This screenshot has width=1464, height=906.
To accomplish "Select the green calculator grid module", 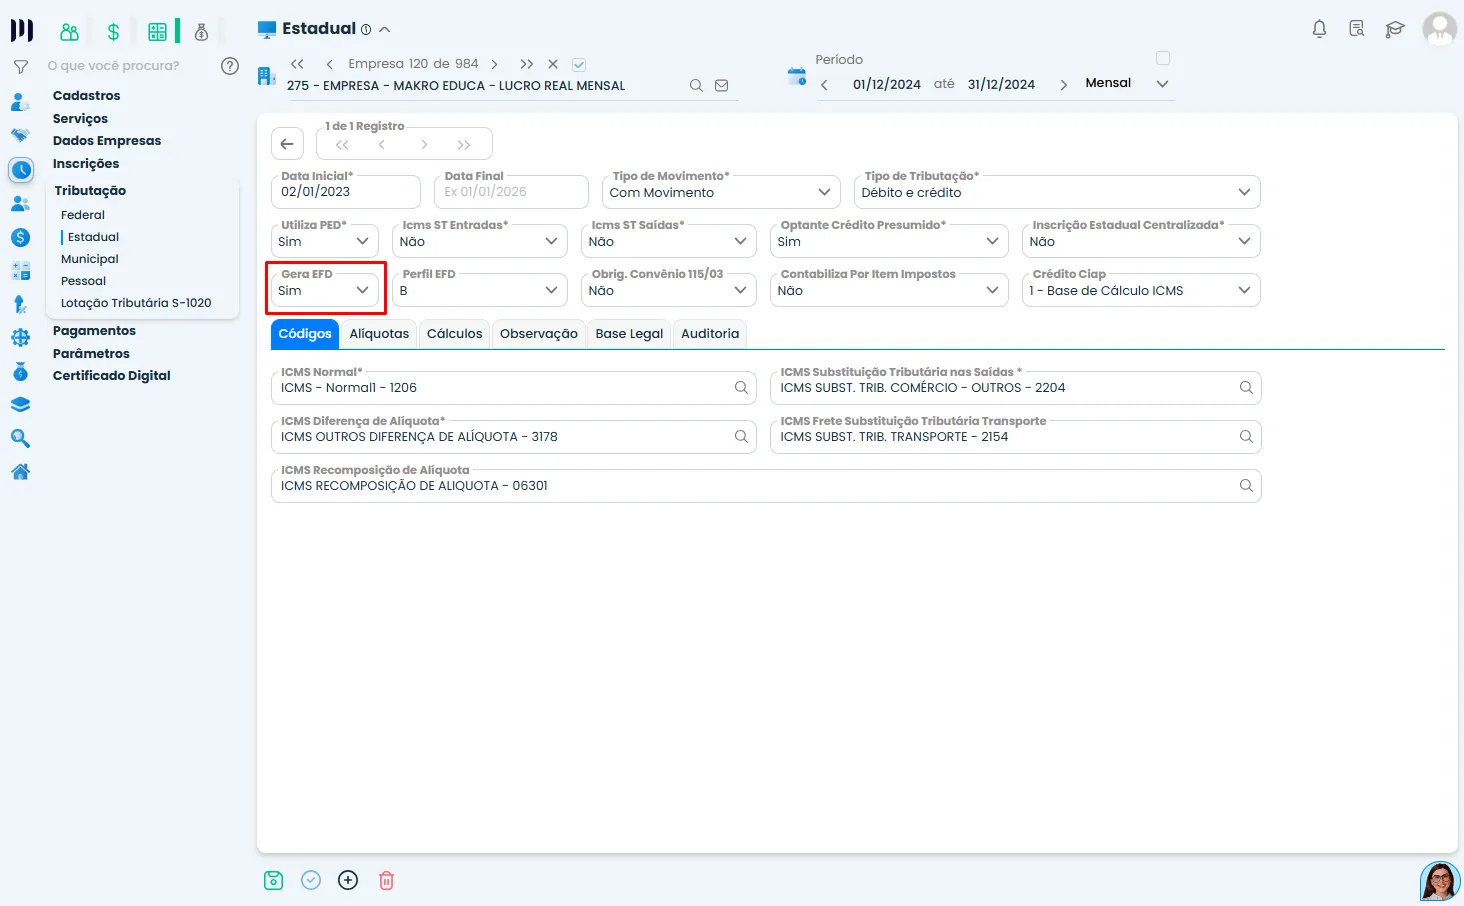I will (x=157, y=32).
